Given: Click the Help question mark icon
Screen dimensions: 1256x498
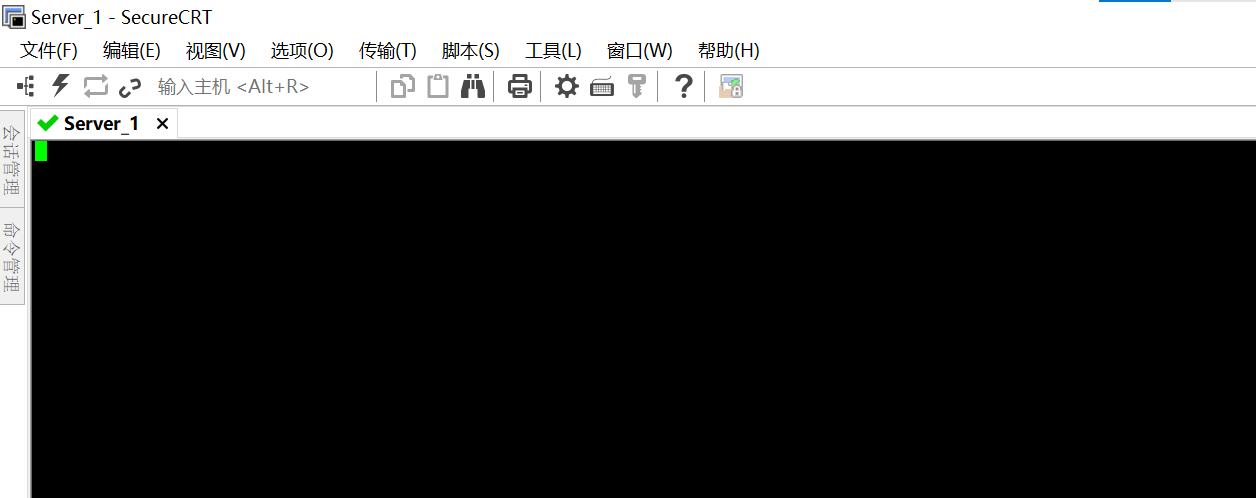Looking at the screenshot, I should pos(683,87).
